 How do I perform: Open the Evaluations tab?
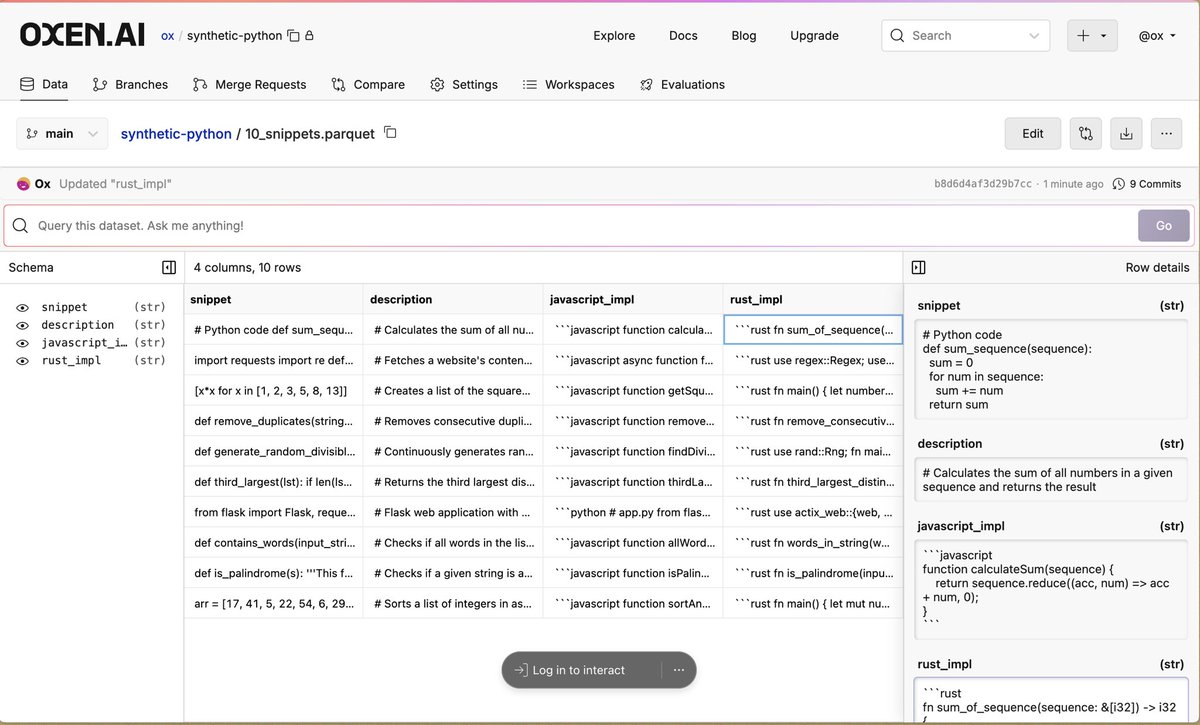pos(682,84)
